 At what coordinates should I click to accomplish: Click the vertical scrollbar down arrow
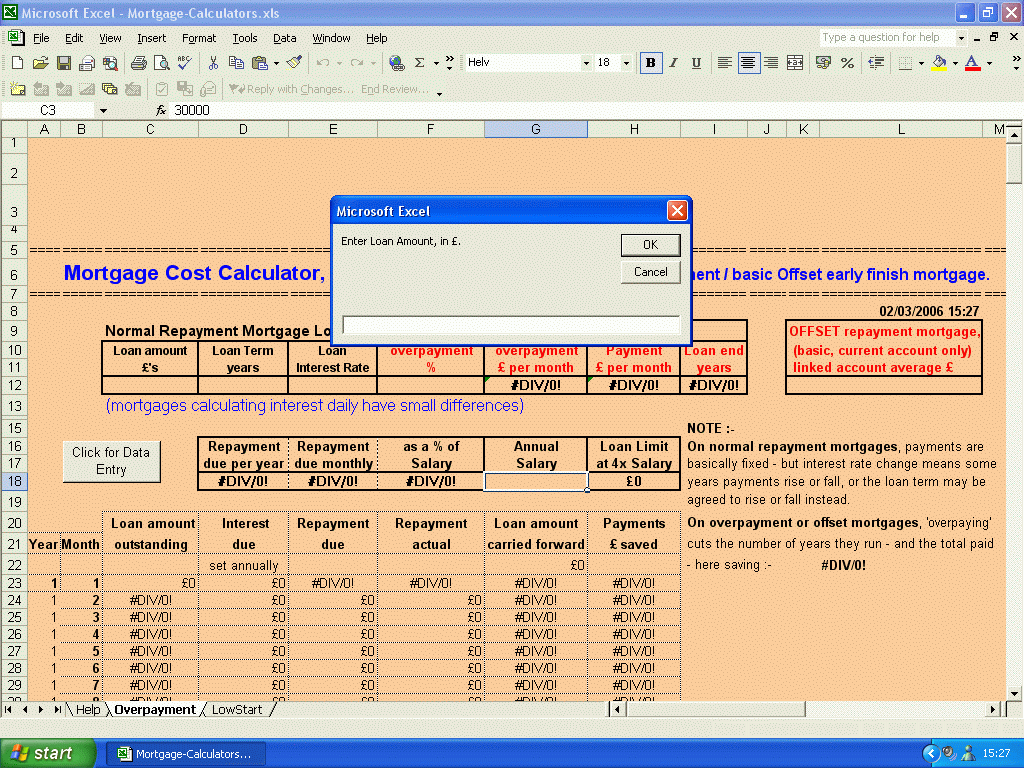[1014, 693]
